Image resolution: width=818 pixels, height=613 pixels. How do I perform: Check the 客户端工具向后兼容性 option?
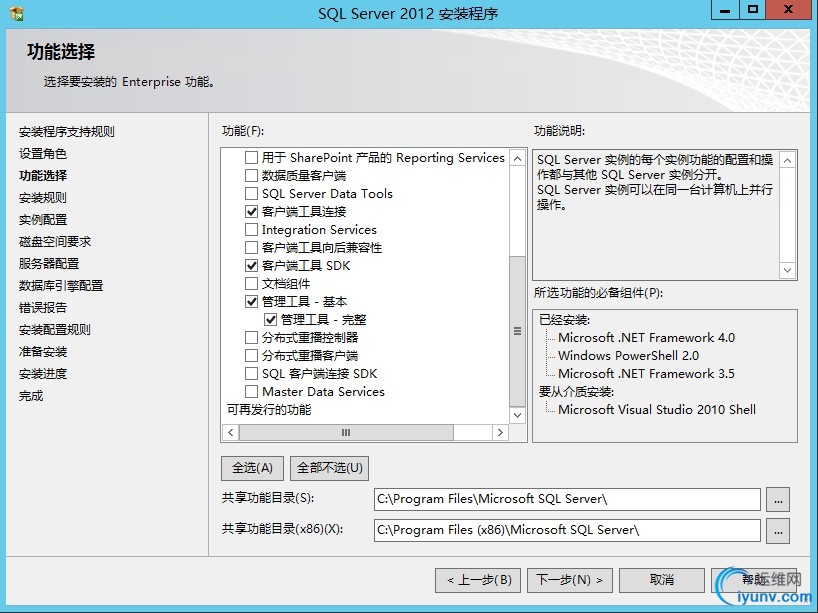[251, 247]
